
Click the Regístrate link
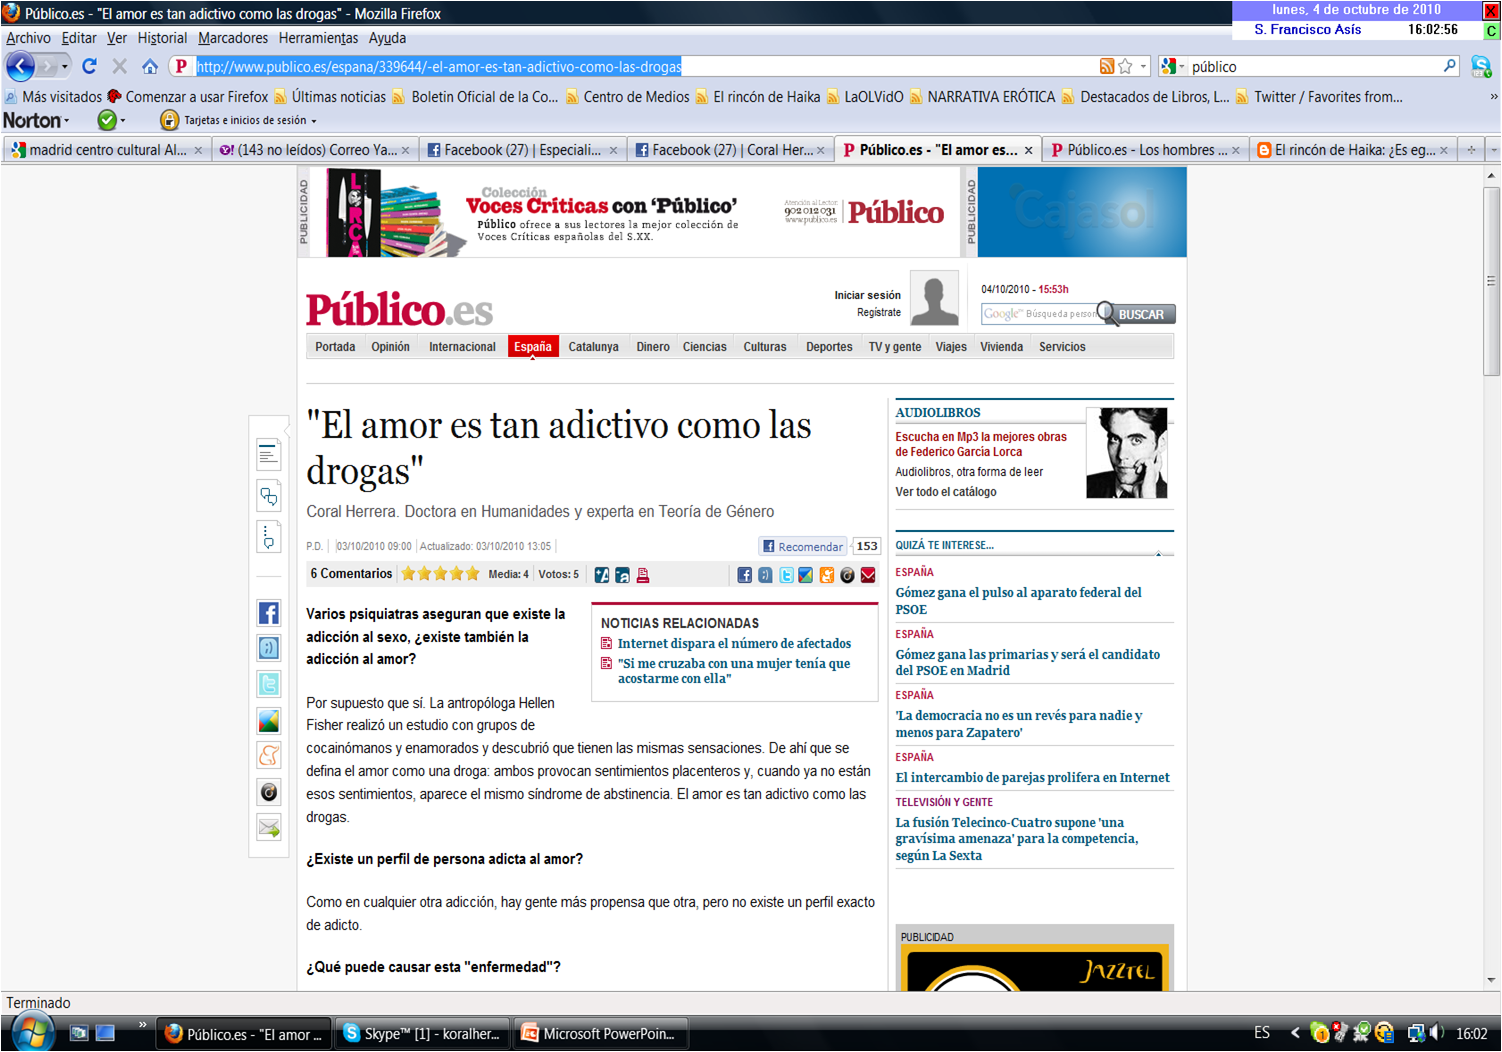tap(879, 313)
